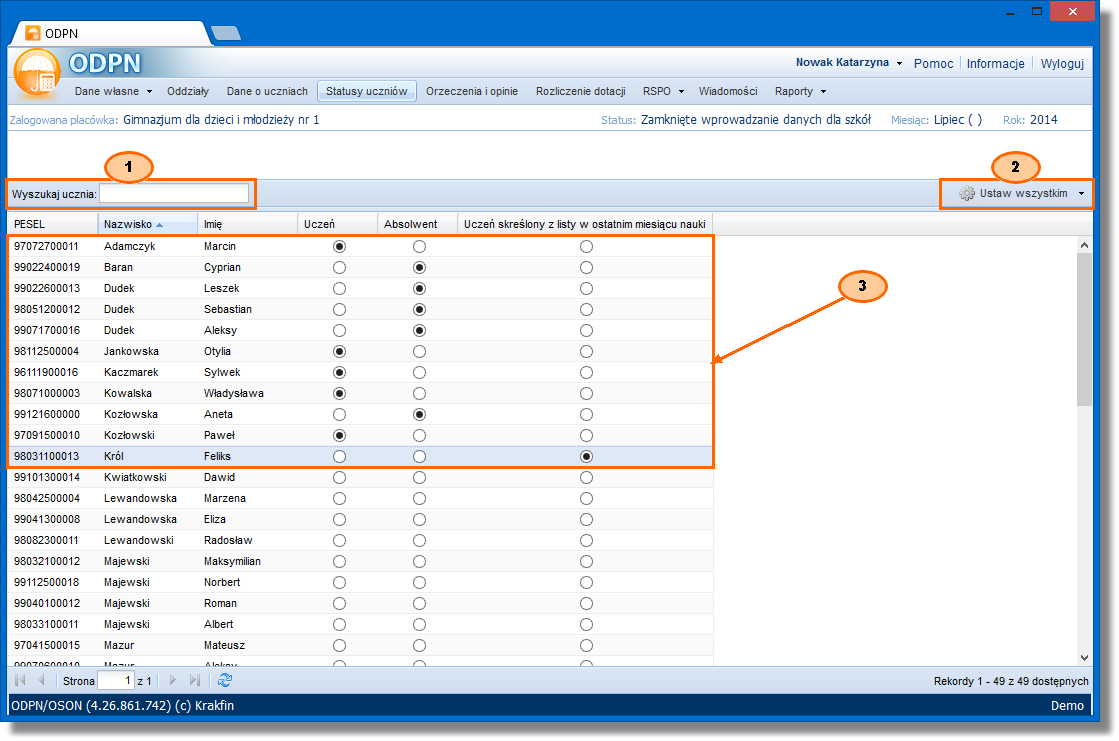The width and height of the screenshot is (1119, 741).
Task: Click PESEL cell 97091500010
Action: 47,435
